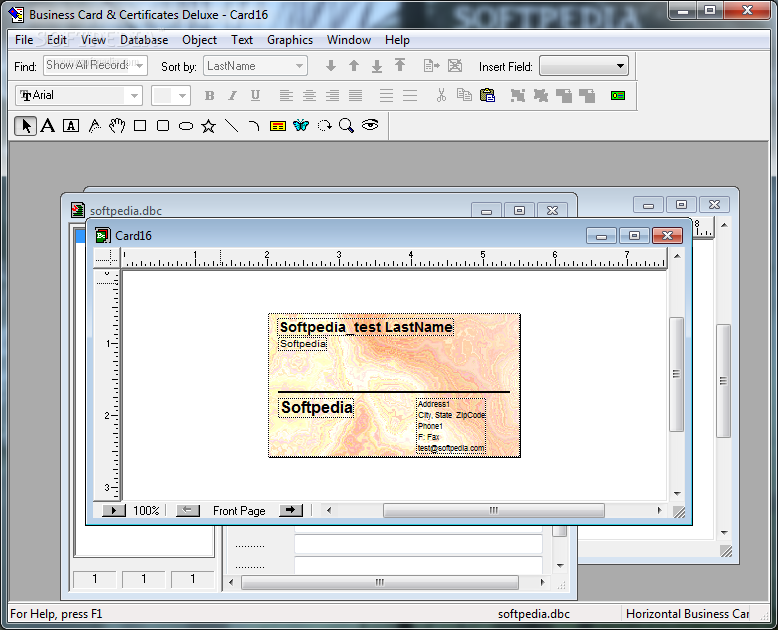778x630 pixels.
Task: Select the ellipse tool
Action: pyautogui.click(x=186, y=126)
